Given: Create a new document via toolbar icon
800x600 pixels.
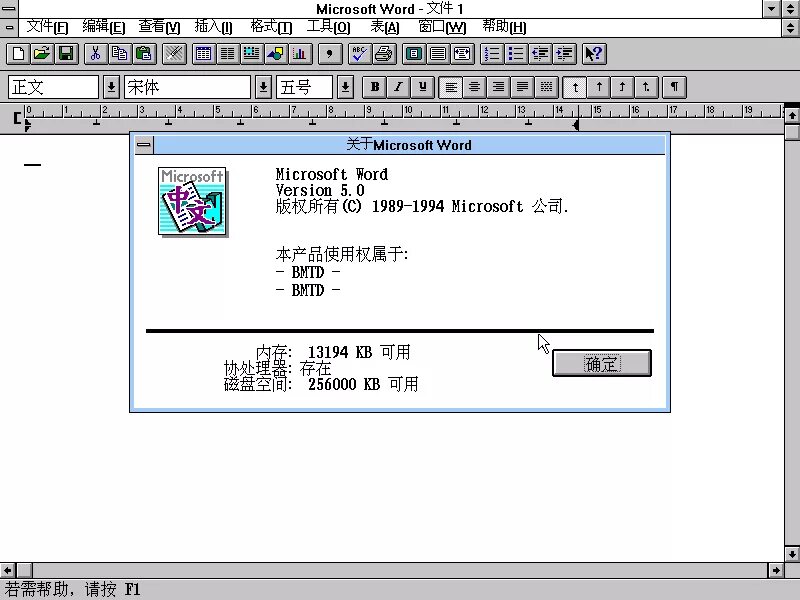Looking at the screenshot, I should click(x=18, y=54).
